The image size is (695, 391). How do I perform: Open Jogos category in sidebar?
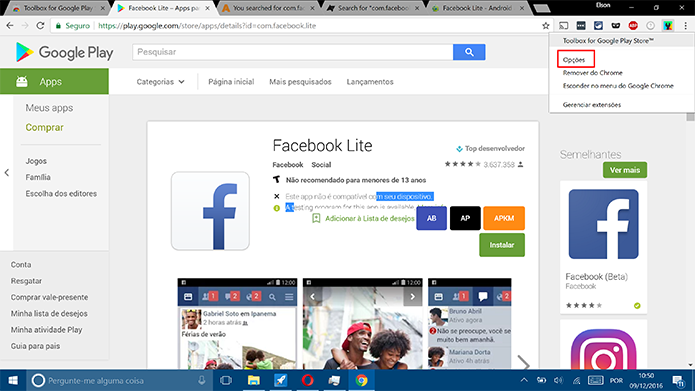[36, 161]
